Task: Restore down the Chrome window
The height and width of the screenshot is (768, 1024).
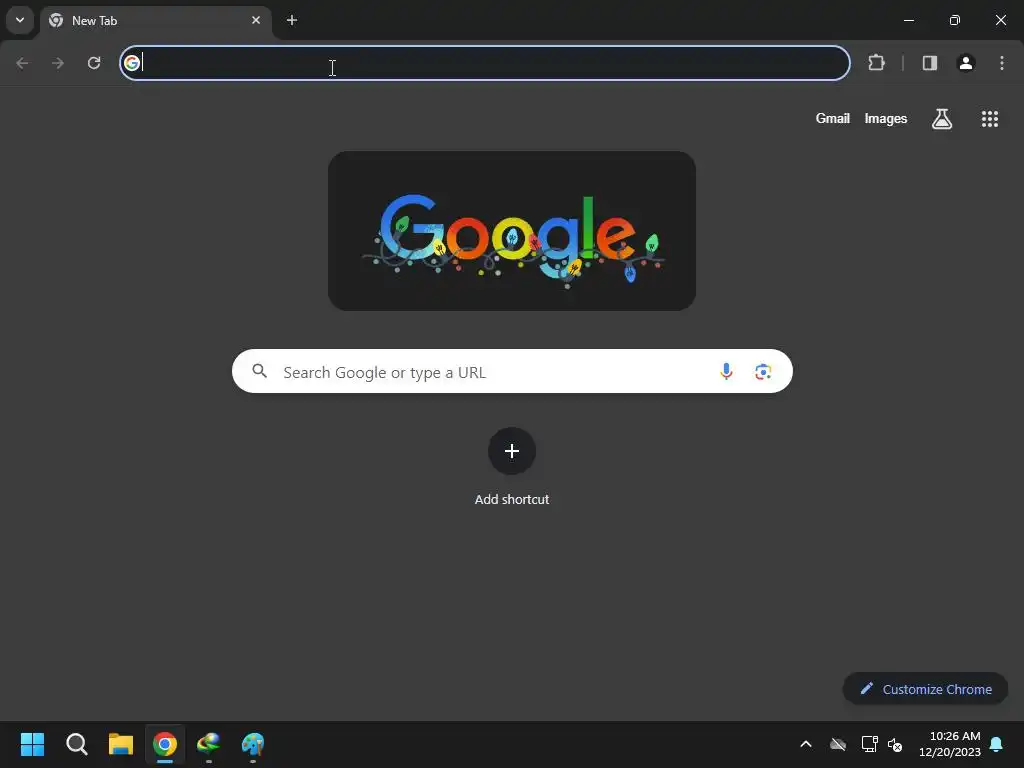Action: coord(955,20)
